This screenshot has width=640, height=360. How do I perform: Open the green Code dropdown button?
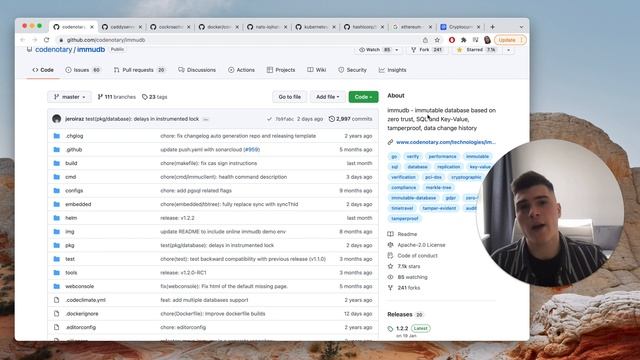363,97
